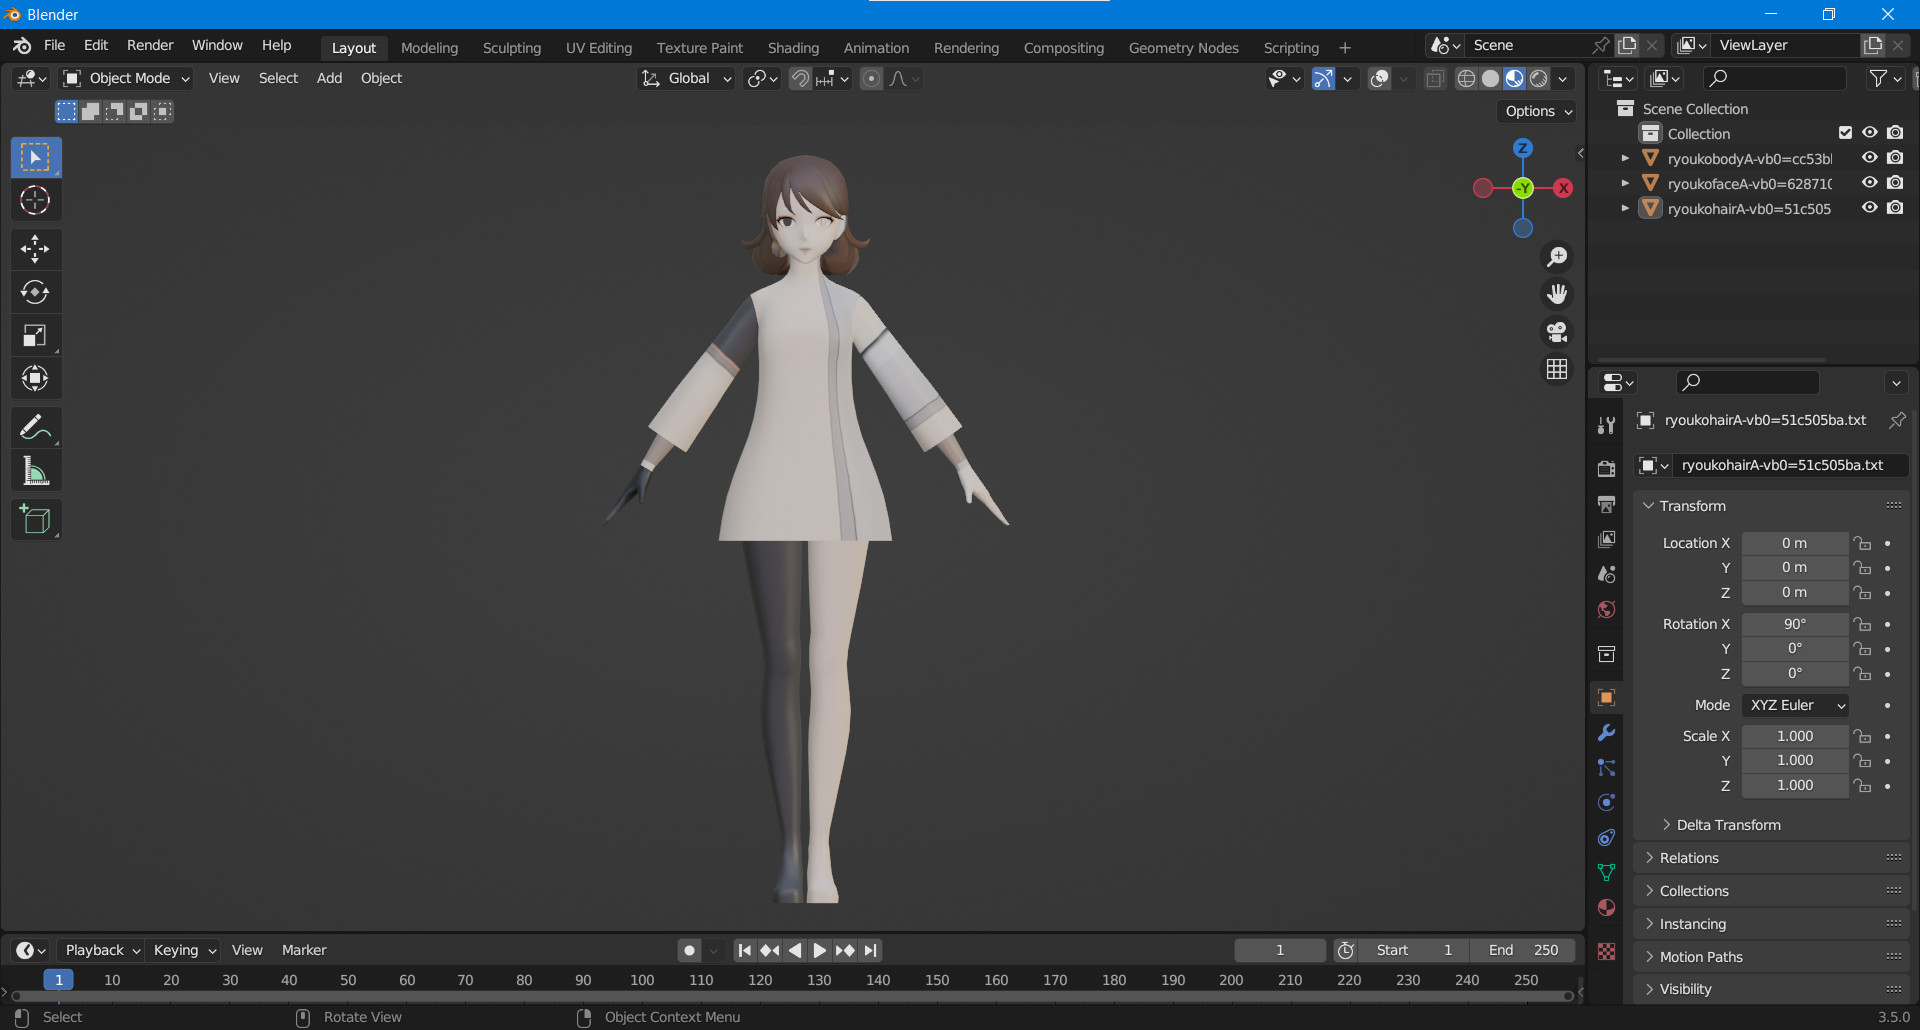Screen dimensions: 1920x1030
Task: Switch to the Sculpting workspace tab
Action: click(512, 48)
